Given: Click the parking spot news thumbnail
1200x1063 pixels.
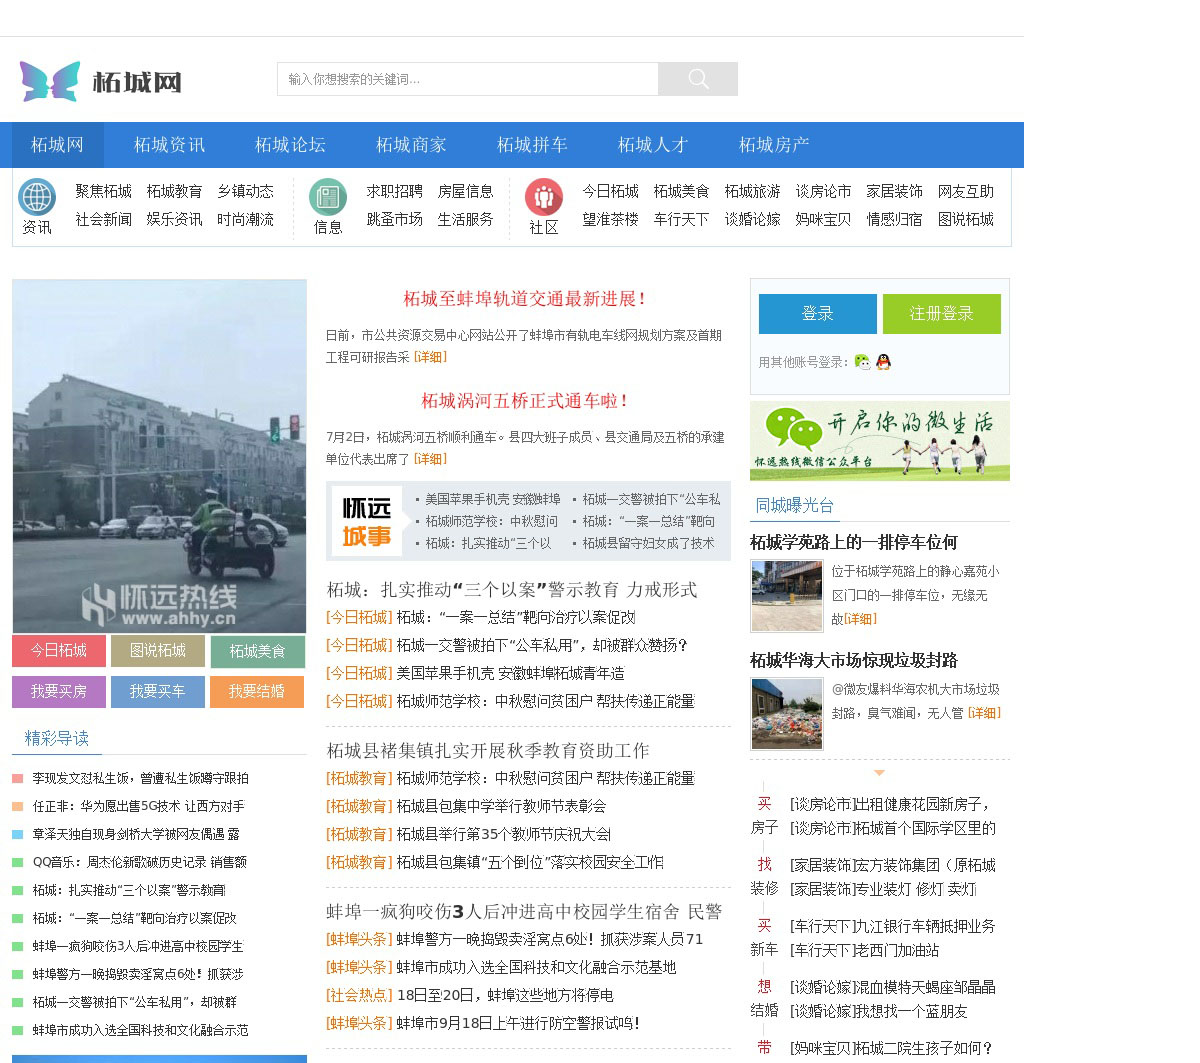Looking at the screenshot, I should pyautogui.click(x=786, y=596).
